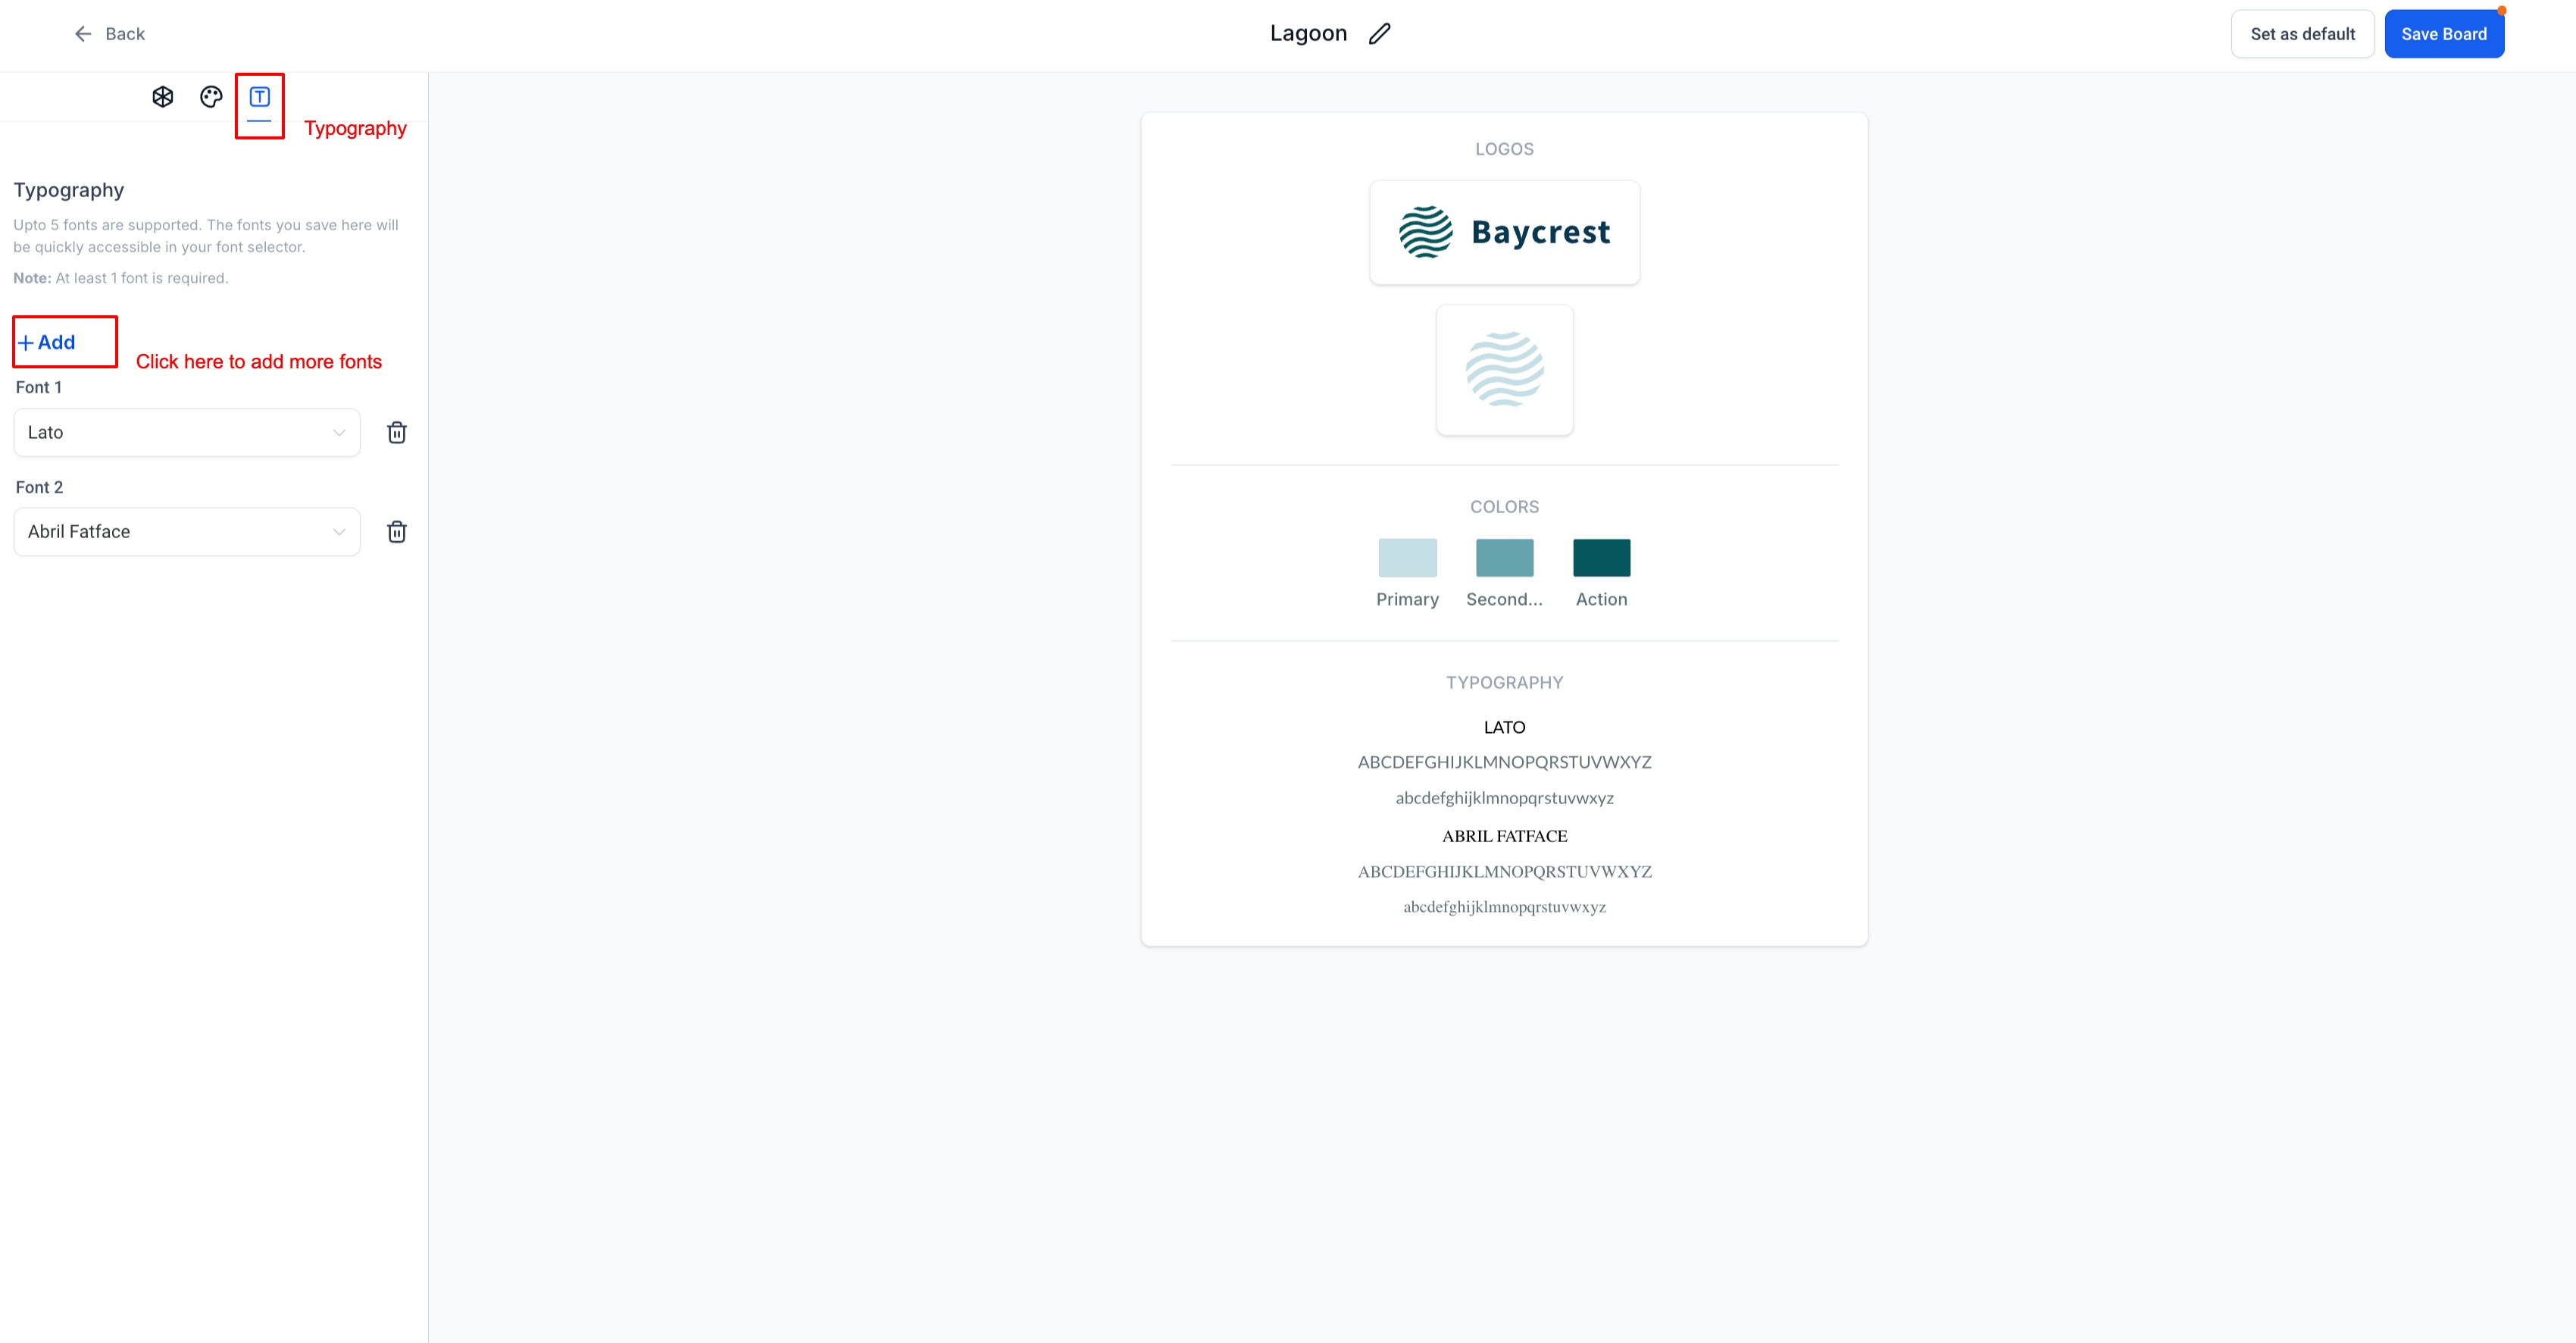Select the Action dark teal swatch
Screen dimensions: 2576x1343
[x=1601, y=558]
